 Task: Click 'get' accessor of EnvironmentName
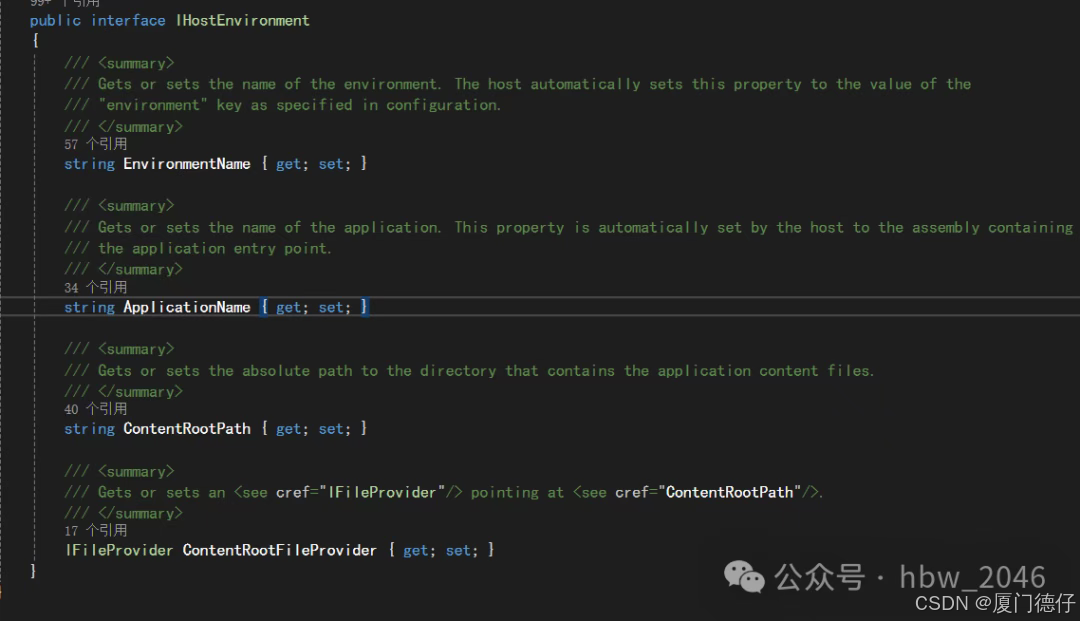tap(288, 164)
